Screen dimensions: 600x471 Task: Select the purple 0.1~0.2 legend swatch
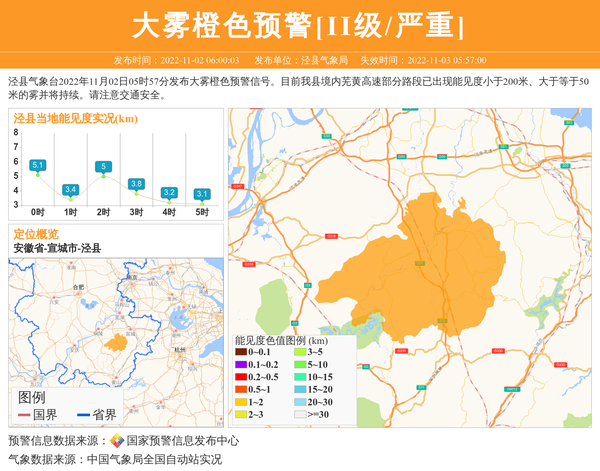tap(240, 365)
